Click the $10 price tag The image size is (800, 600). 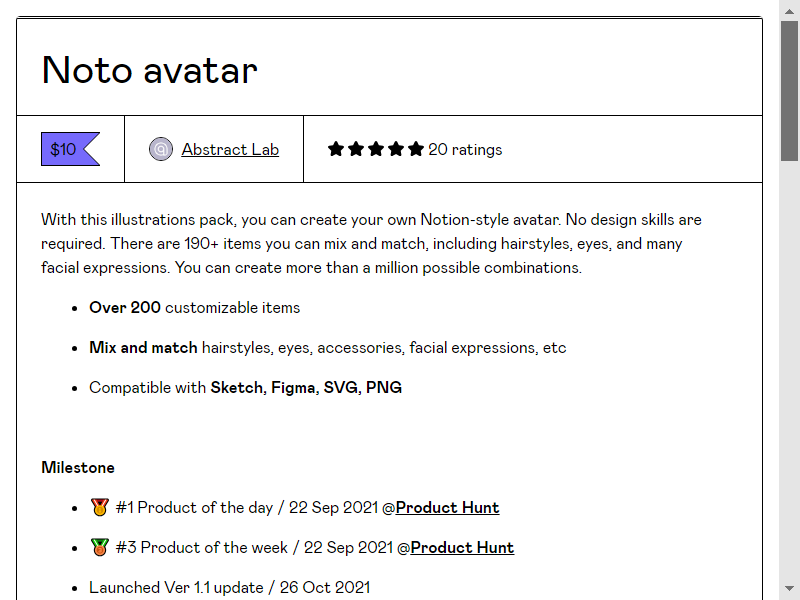70,149
